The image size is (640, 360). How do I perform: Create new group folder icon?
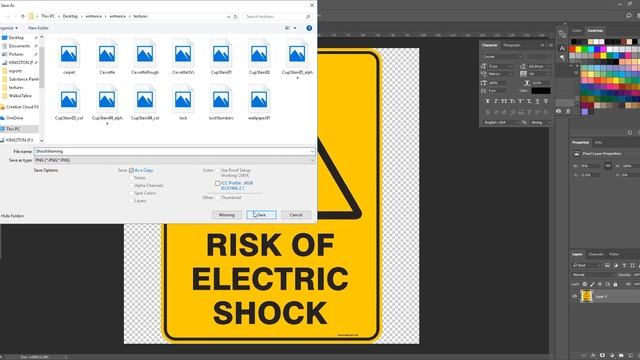click(x=621, y=356)
